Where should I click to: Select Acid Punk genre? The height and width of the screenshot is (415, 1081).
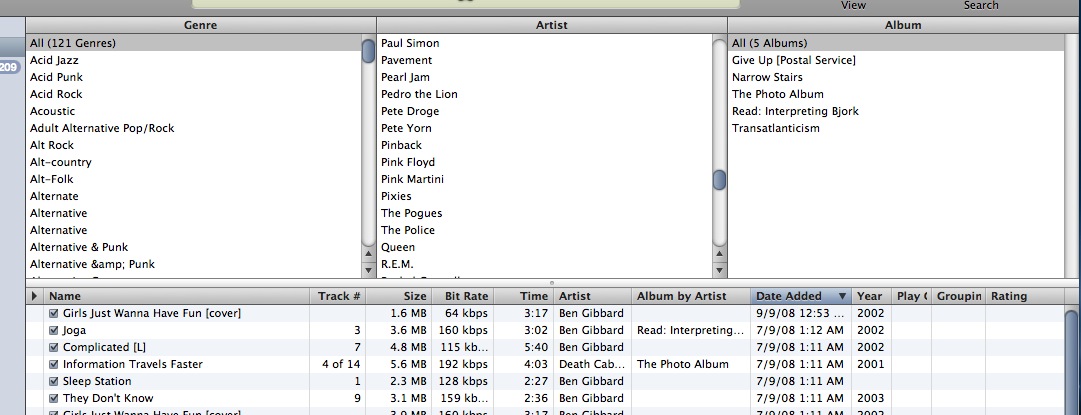pyautogui.click(x=193, y=77)
